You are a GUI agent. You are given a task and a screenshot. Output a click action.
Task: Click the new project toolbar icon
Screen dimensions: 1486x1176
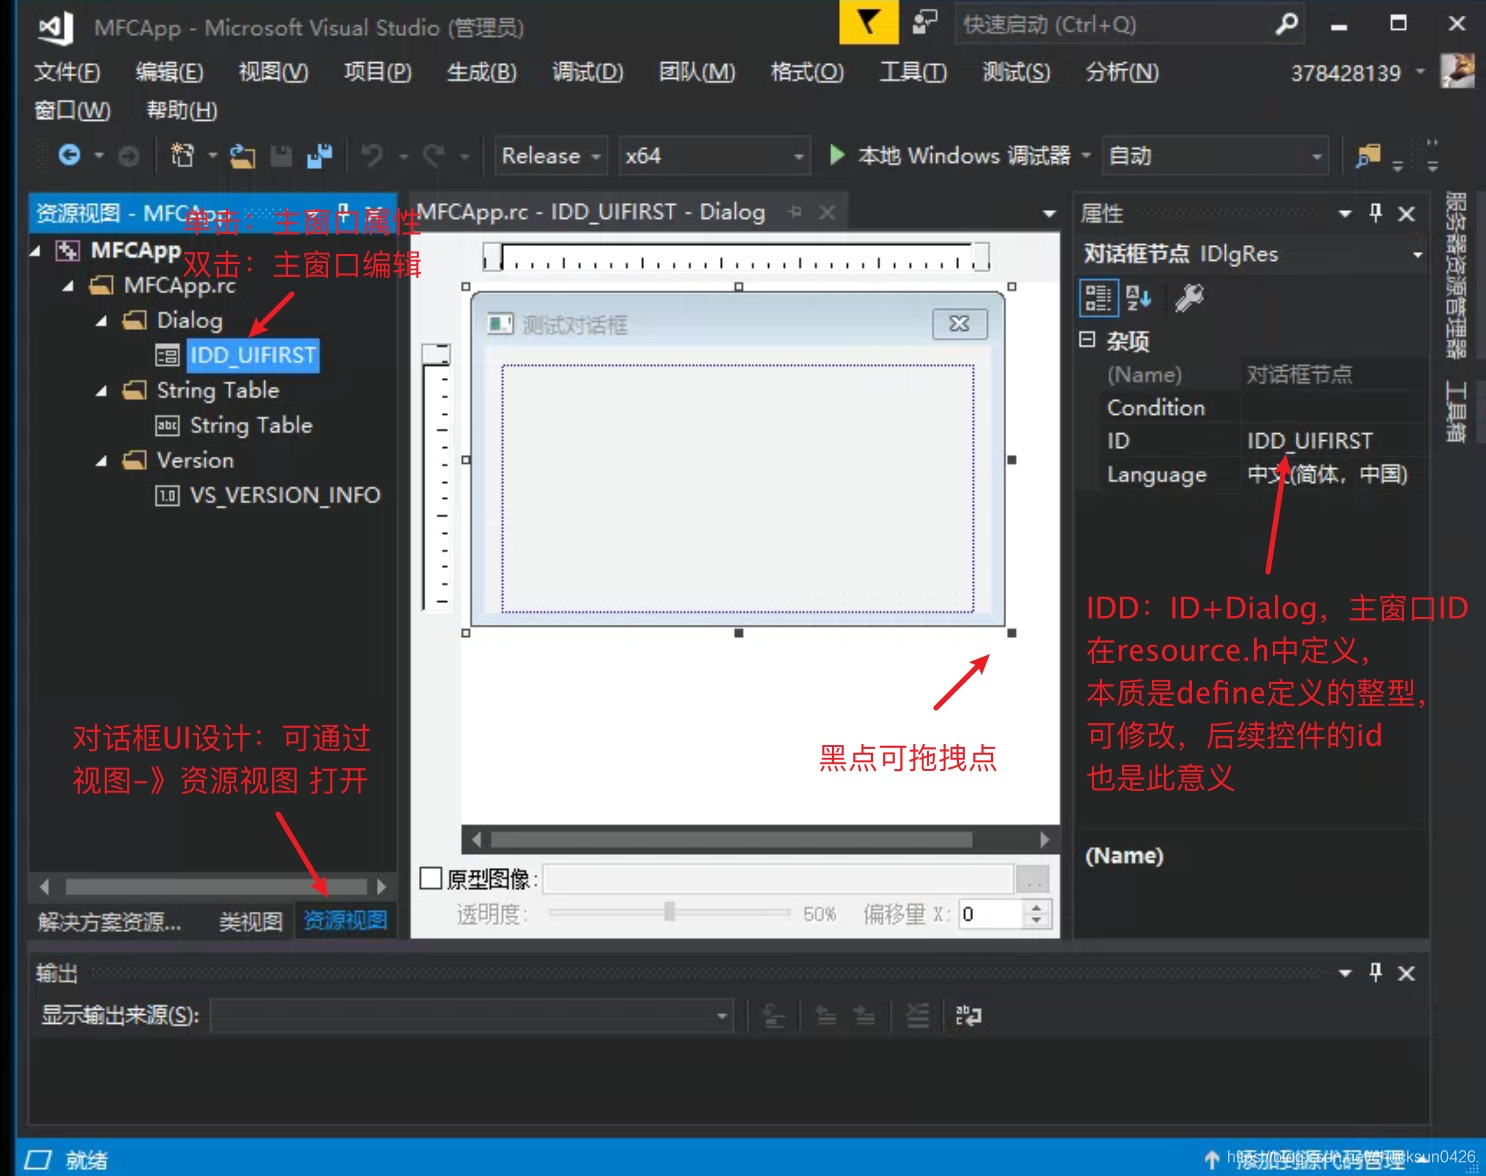(x=182, y=155)
